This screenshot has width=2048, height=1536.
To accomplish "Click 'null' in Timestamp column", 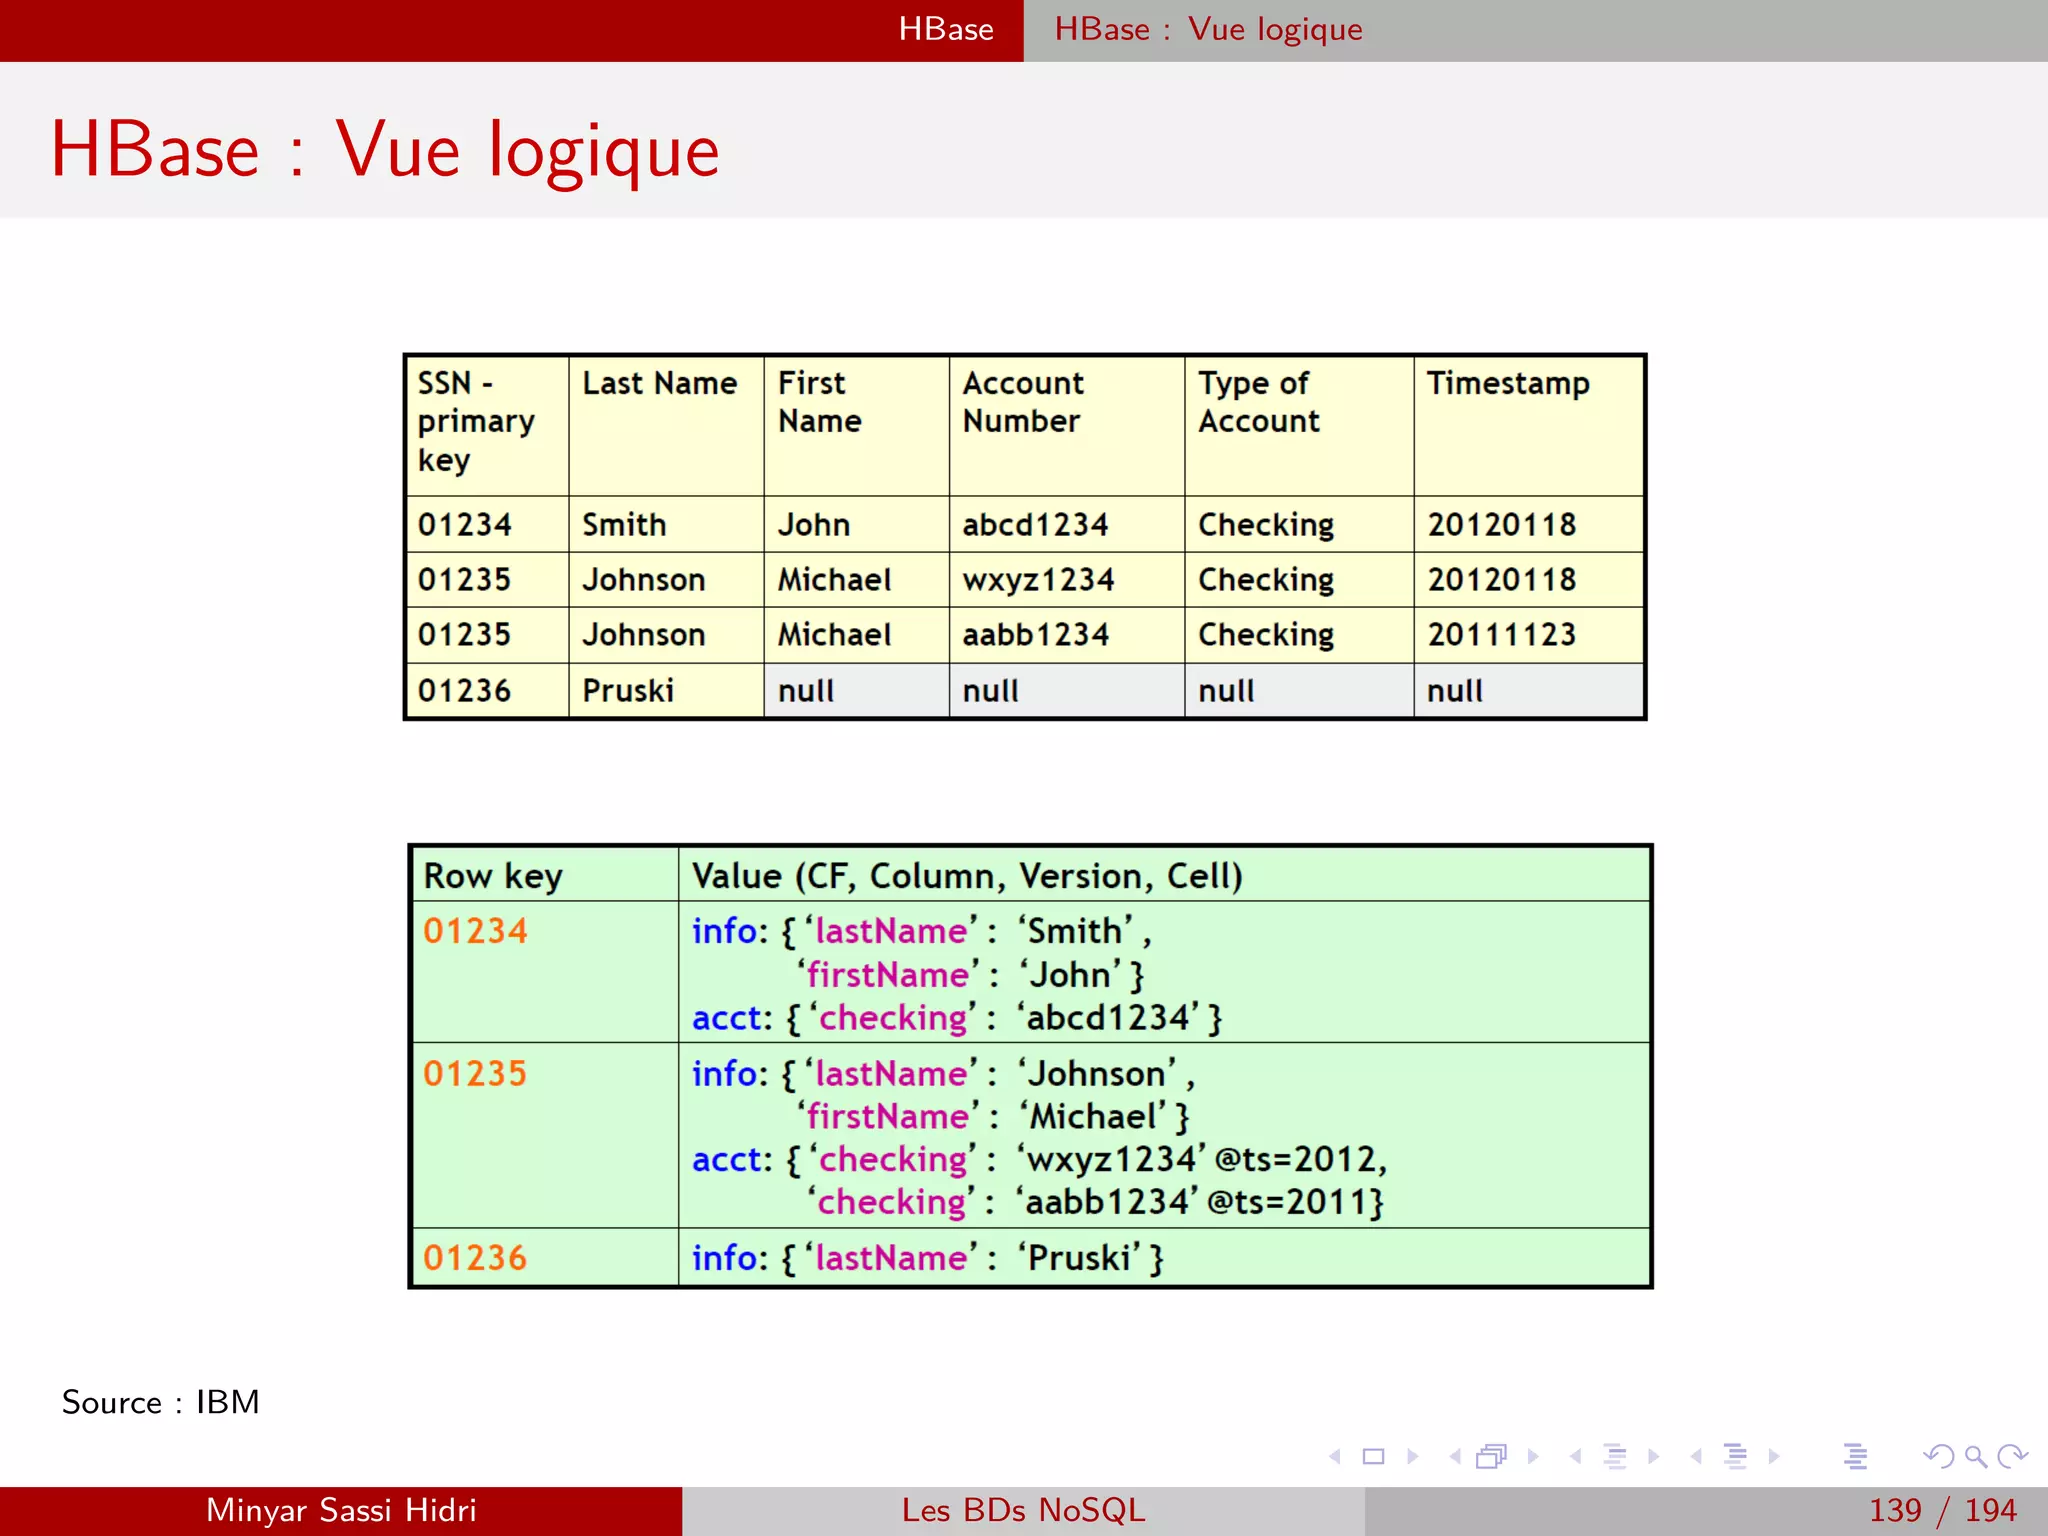I will point(1529,690).
